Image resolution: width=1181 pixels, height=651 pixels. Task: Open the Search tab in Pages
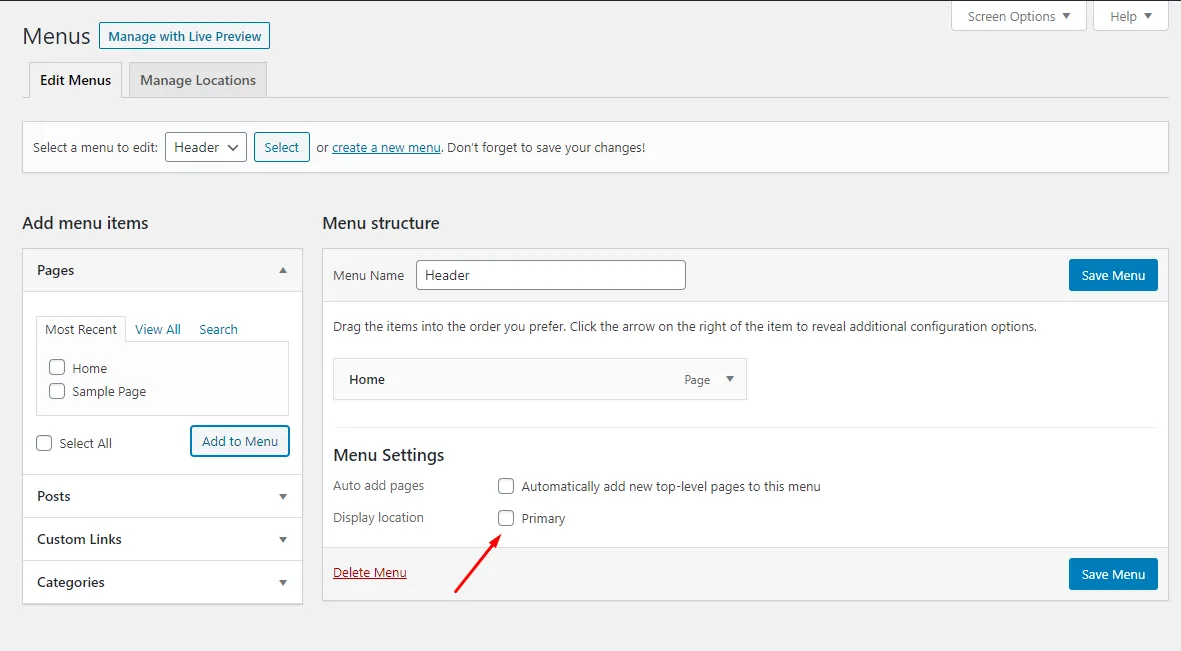[x=218, y=329]
